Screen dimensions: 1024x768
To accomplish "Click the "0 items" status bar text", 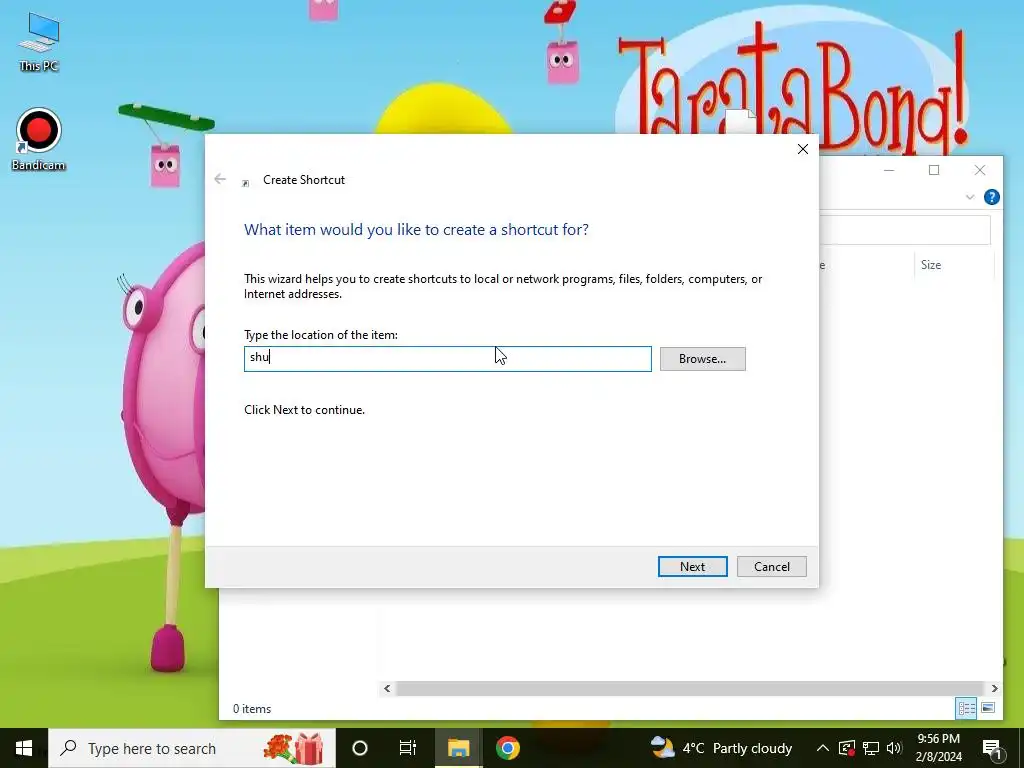I will pyautogui.click(x=252, y=709).
